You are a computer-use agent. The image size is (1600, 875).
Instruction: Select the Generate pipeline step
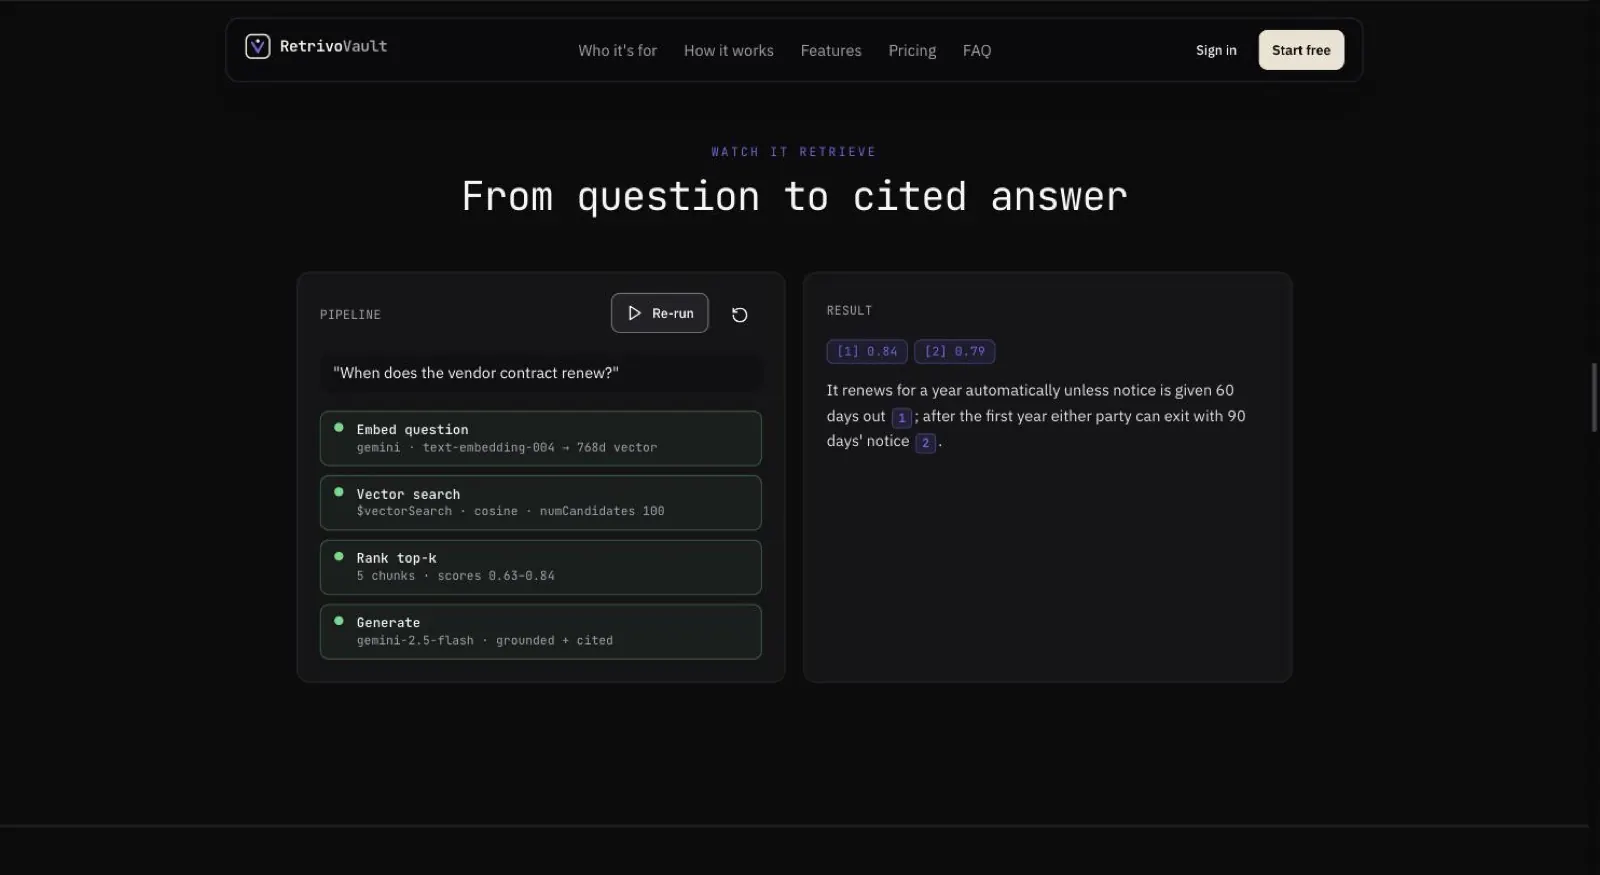541,631
